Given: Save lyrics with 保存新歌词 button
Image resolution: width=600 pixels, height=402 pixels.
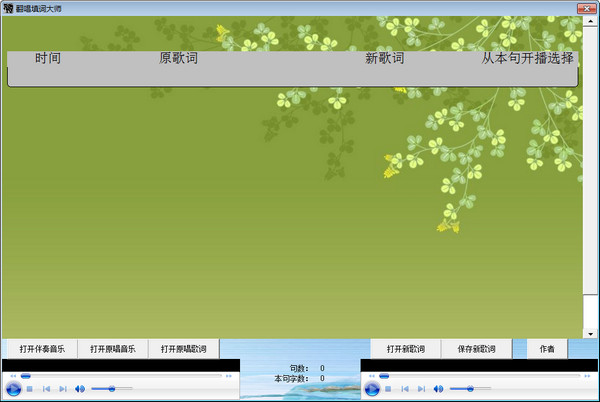Looking at the screenshot, I should [476, 349].
